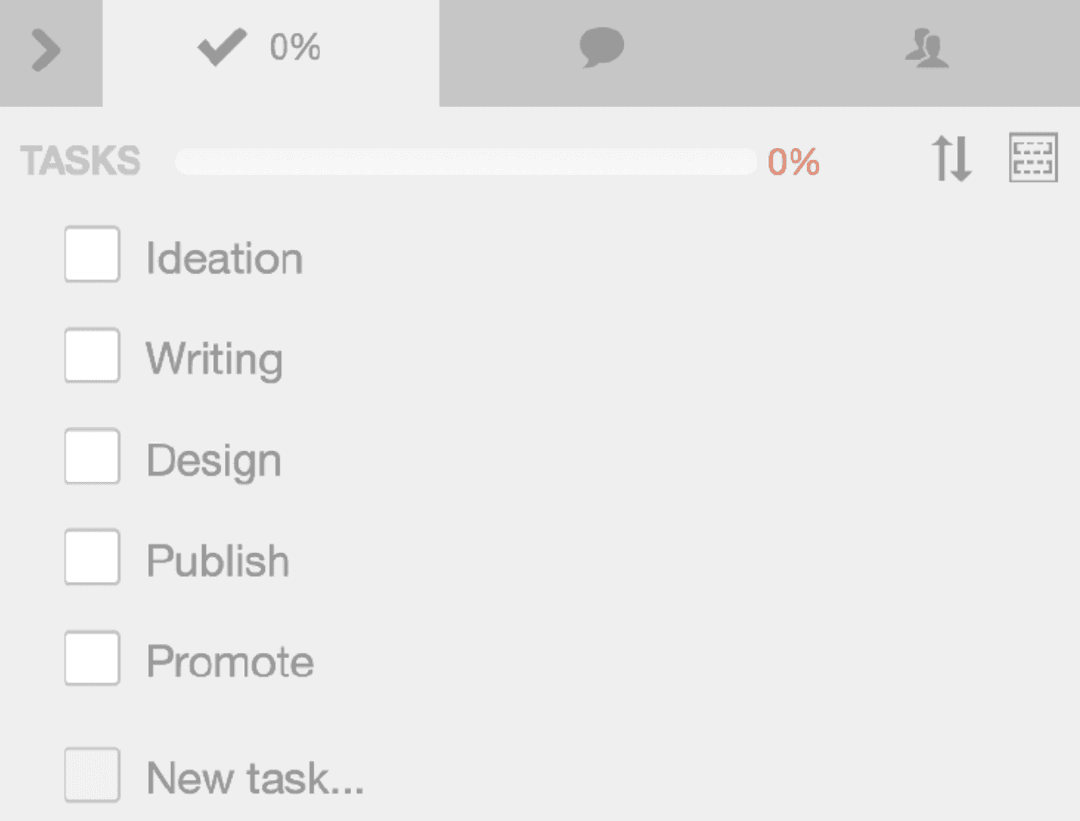Click the tasks progress bar
The image size is (1080, 821).
coord(465,161)
